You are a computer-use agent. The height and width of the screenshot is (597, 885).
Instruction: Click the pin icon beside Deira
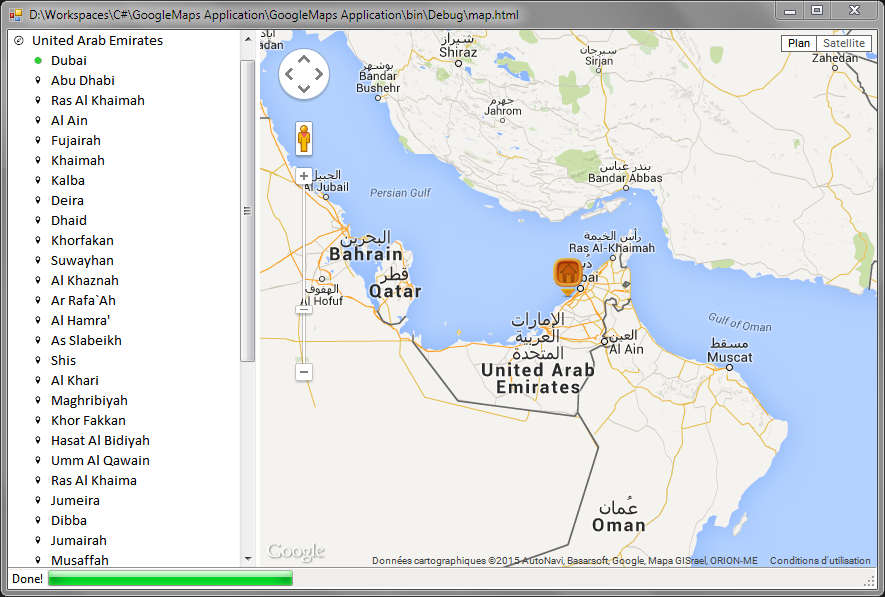tap(38, 201)
